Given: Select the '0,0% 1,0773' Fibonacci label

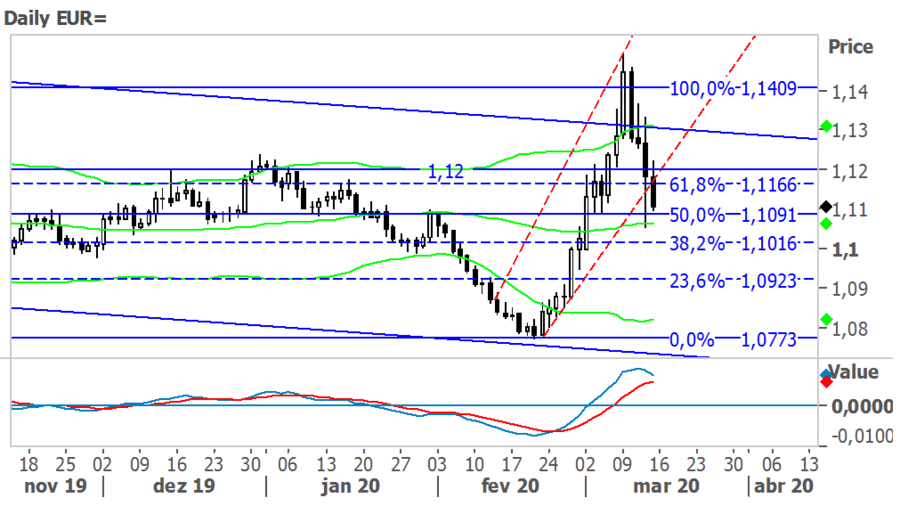Looking at the screenshot, I should tap(734, 340).
